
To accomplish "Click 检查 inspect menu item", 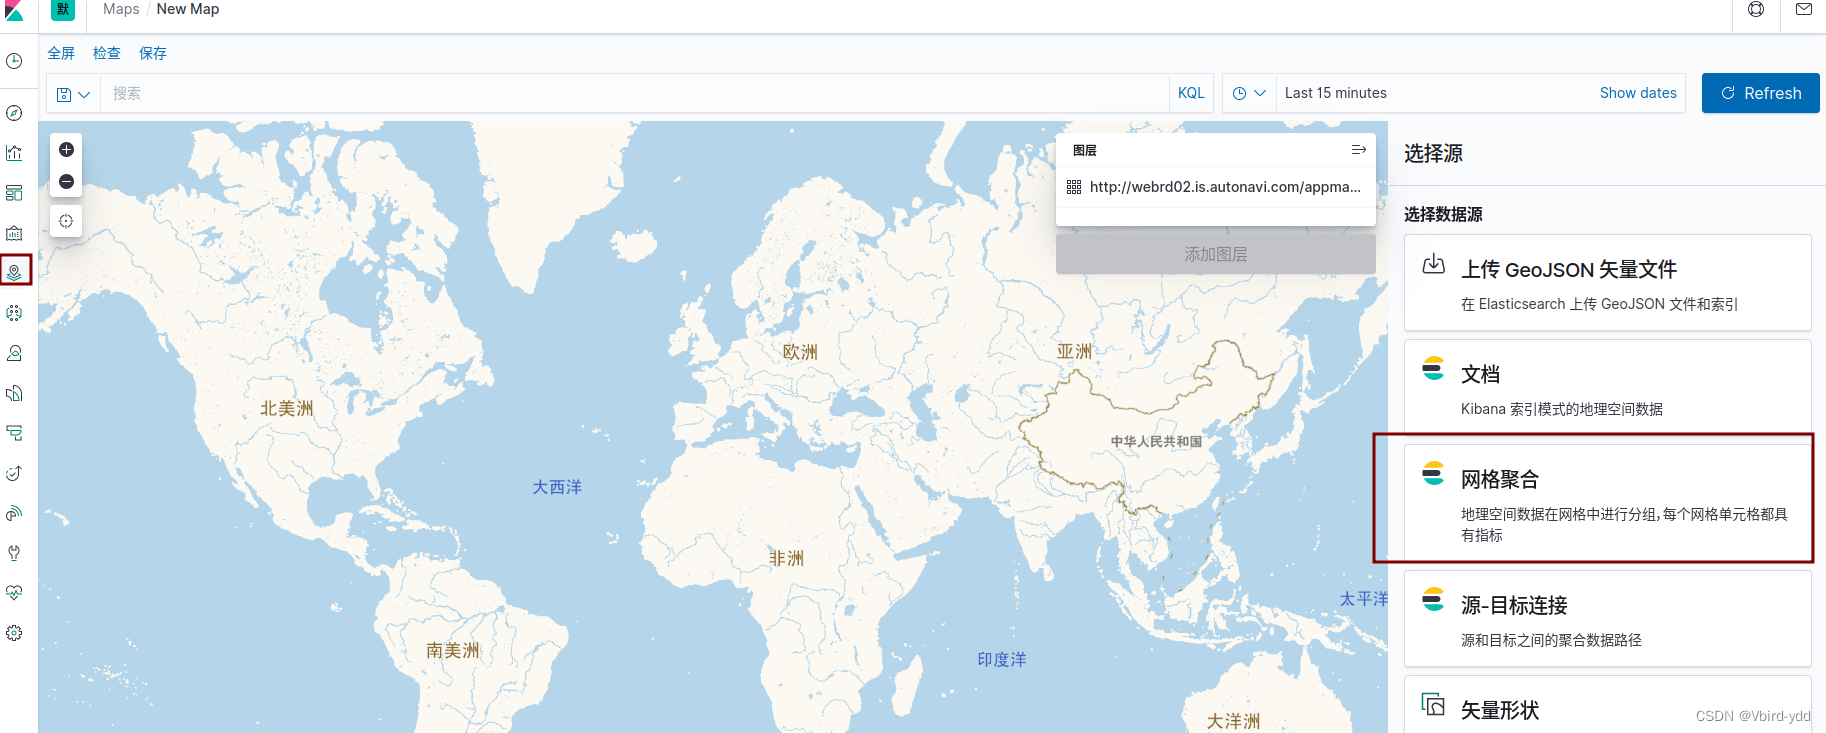I will click(107, 53).
